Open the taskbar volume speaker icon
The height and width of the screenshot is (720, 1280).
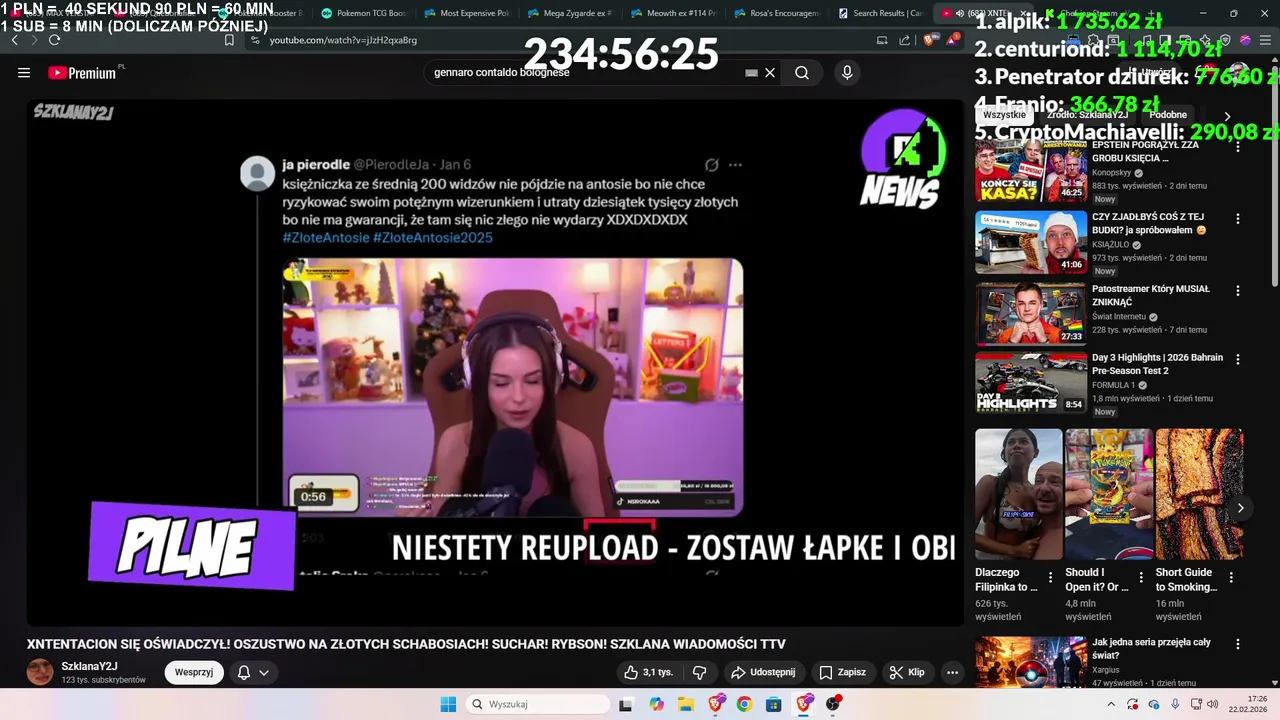point(1212,704)
